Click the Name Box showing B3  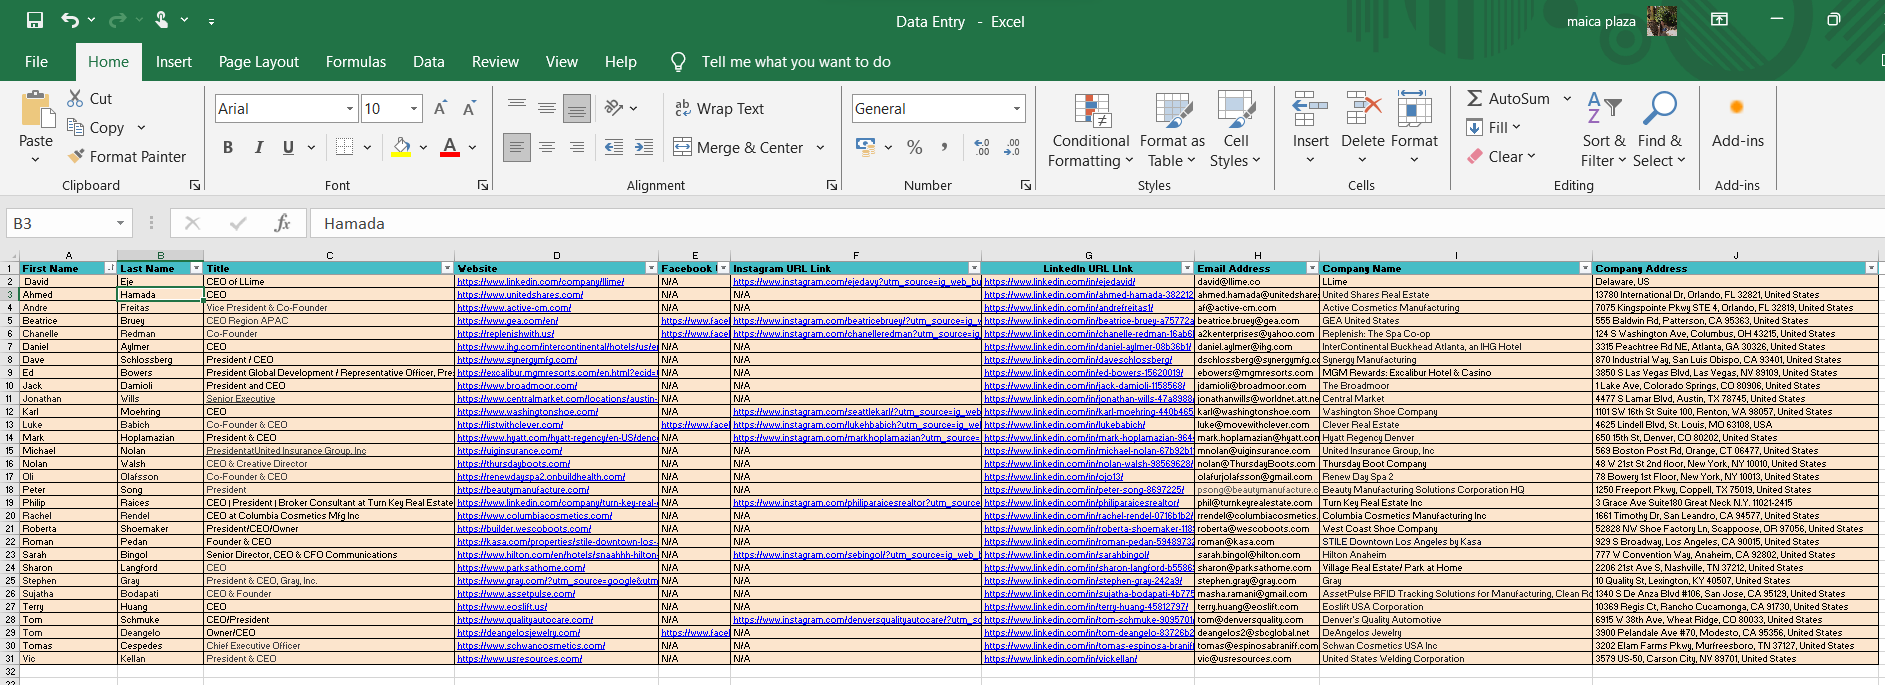[60, 223]
